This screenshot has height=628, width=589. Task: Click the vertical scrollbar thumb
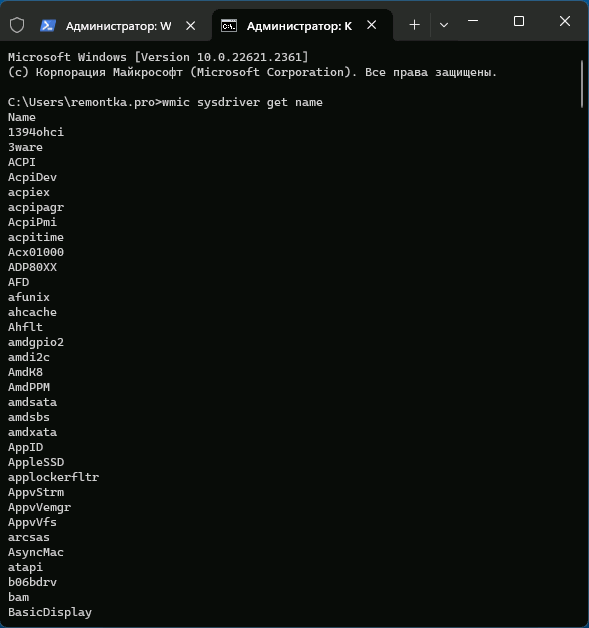coord(582,84)
